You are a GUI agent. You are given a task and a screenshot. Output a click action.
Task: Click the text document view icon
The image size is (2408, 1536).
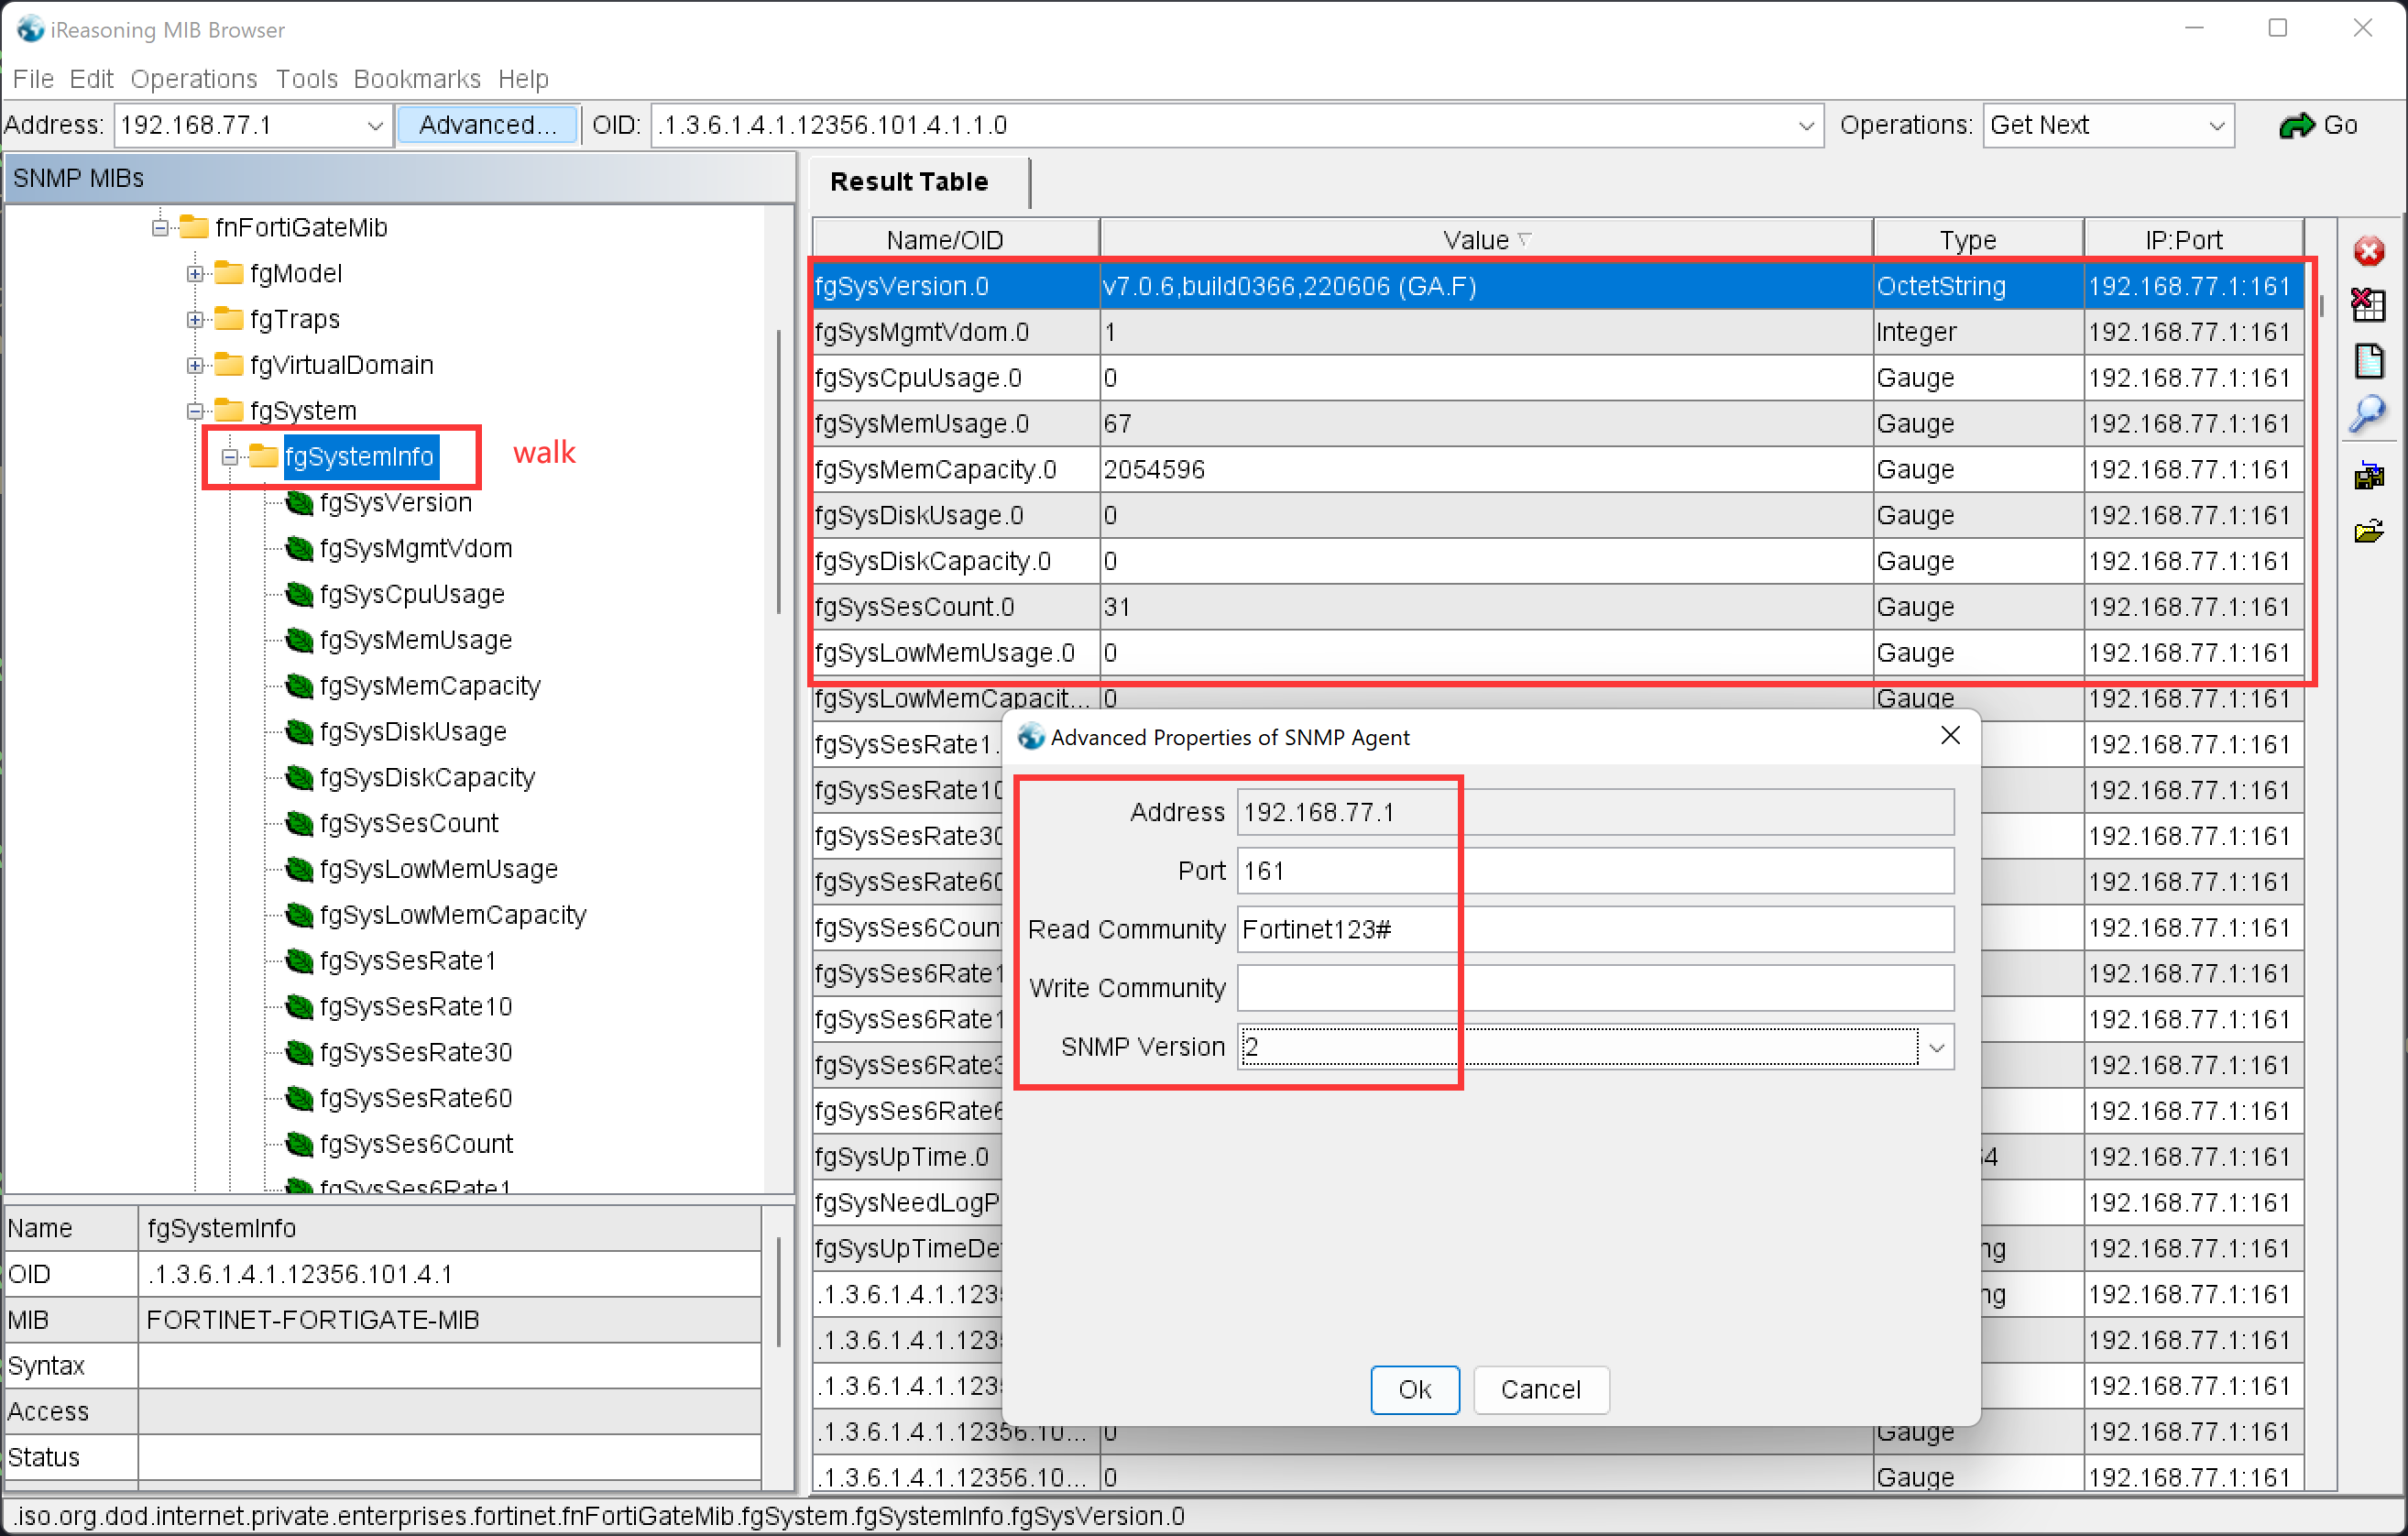click(2367, 360)
